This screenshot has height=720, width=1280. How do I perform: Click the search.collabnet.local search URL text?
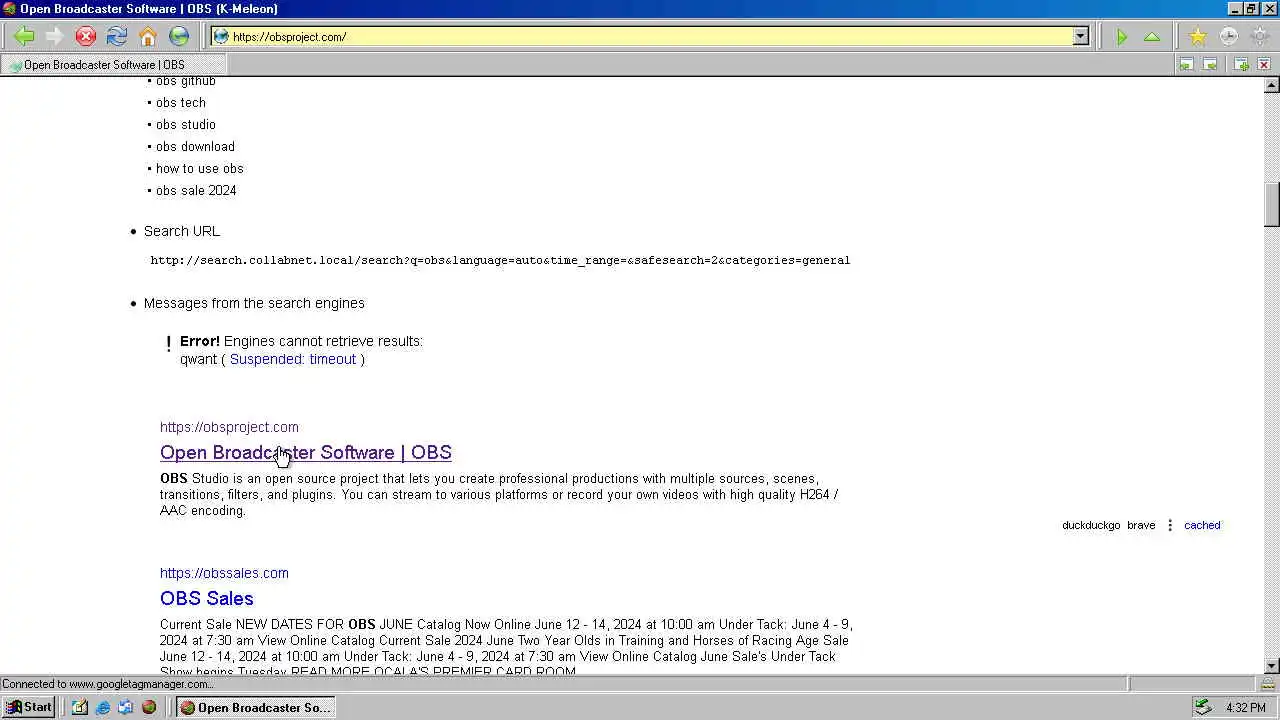pos(500,260)
